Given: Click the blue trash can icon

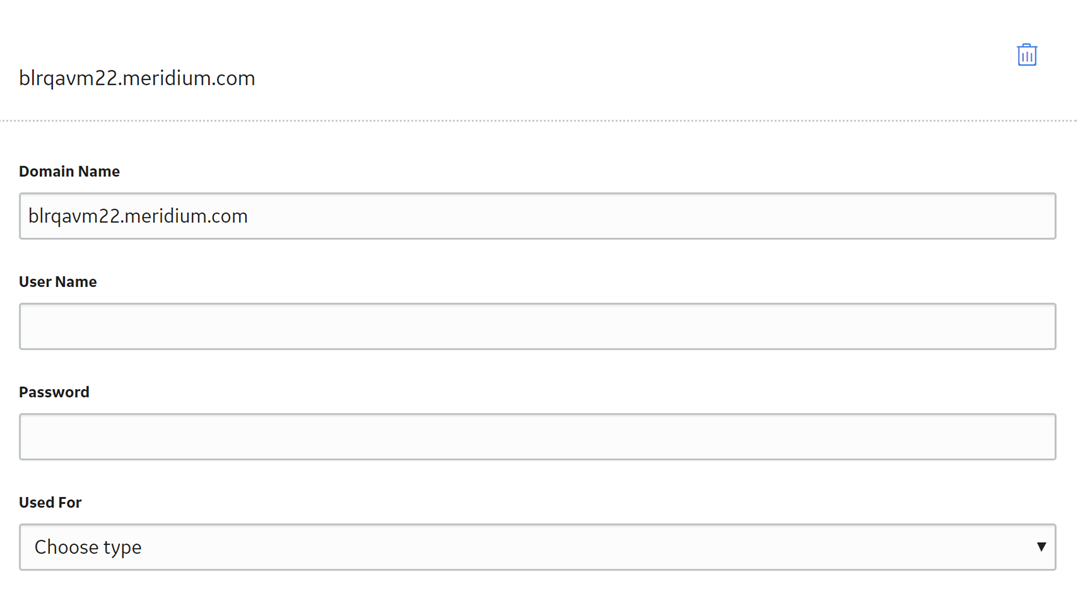Looking at the screenshot, I should pos(1026,55).
